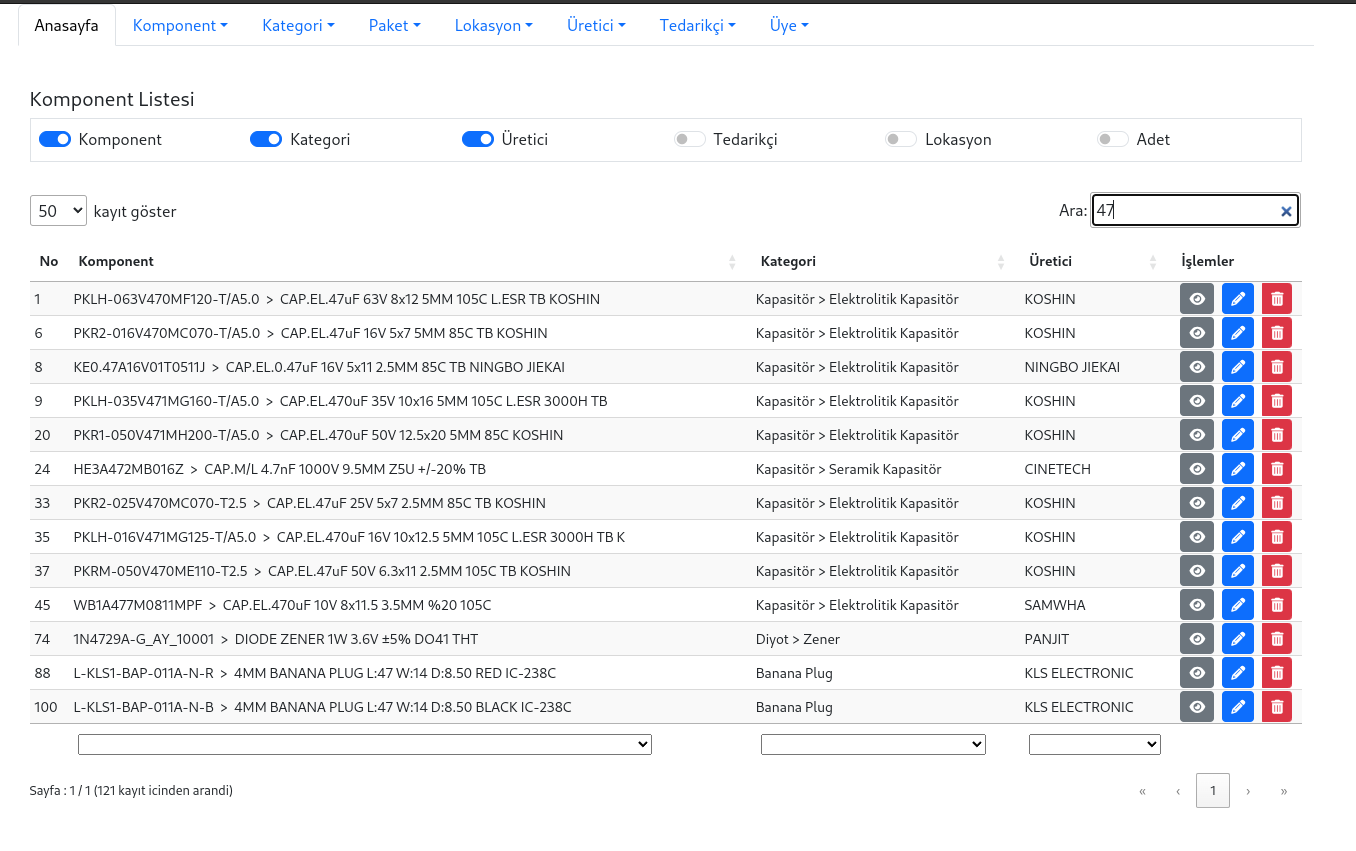This screenshot has width=1356, height=851.
Task: Edit the PKLH-016V471MG125-T/A5.0 component
Action: 1238,537
